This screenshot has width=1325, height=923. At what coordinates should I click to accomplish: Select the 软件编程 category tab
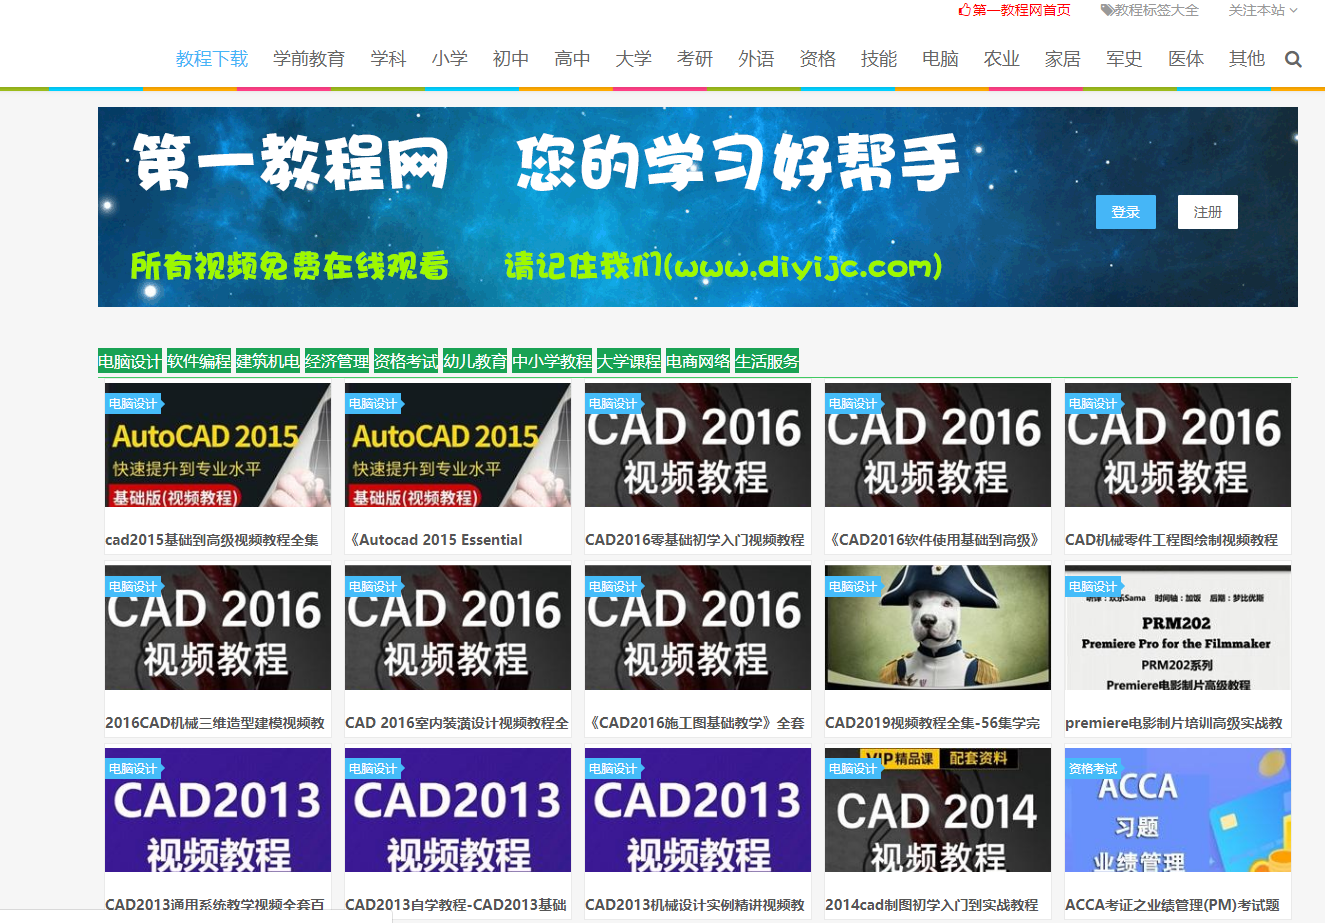[199, 361]
